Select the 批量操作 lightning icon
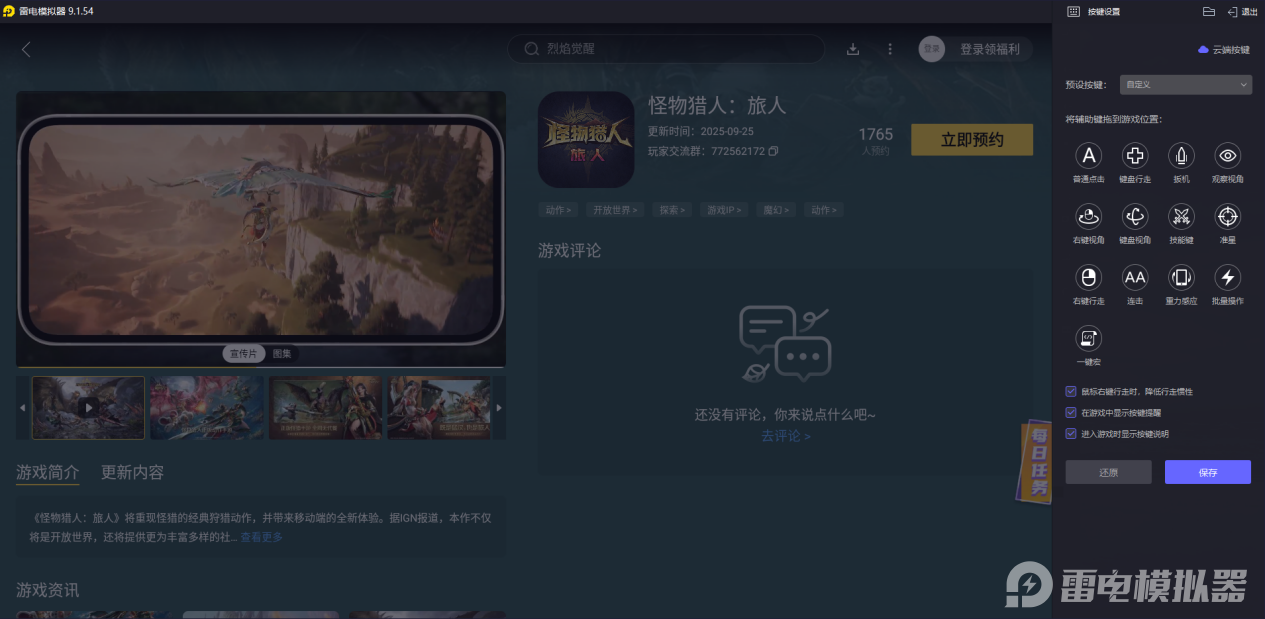This screenshot has width=1265, height=619. [x=1228, y=277]
